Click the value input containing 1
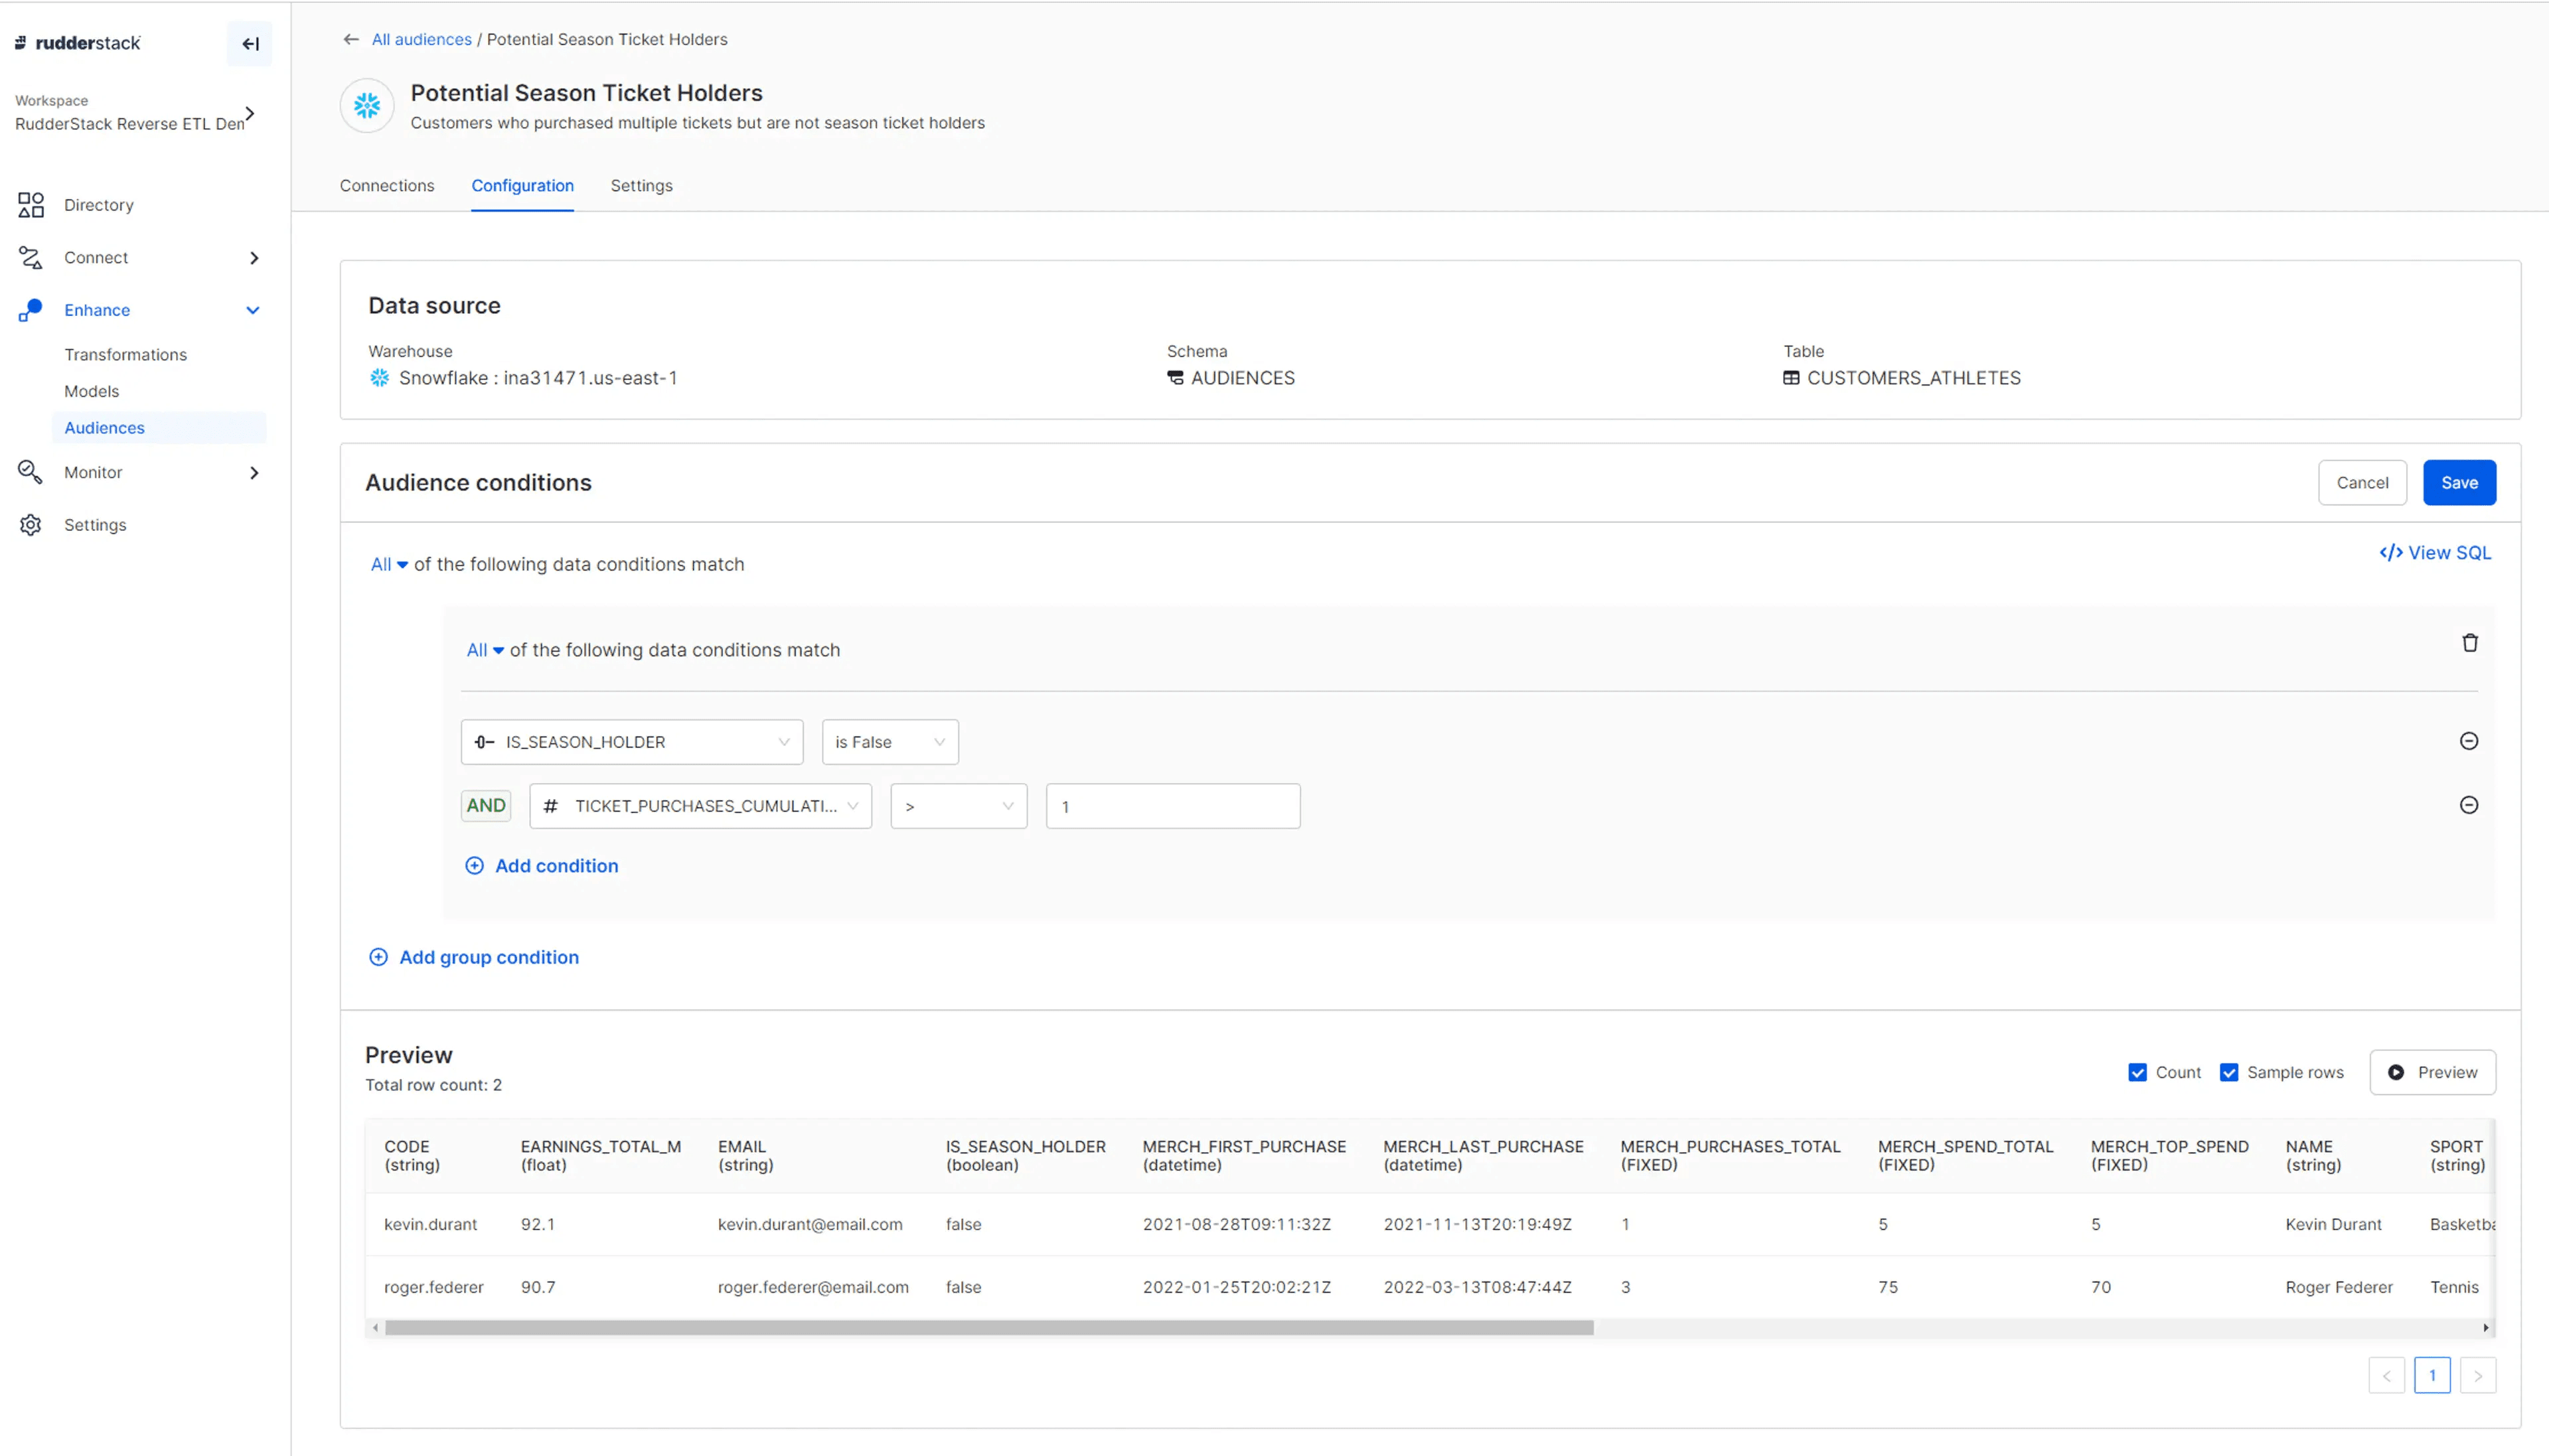Image resolution: width=2549 pixels, height=1456 pixels. point(1171,806)
